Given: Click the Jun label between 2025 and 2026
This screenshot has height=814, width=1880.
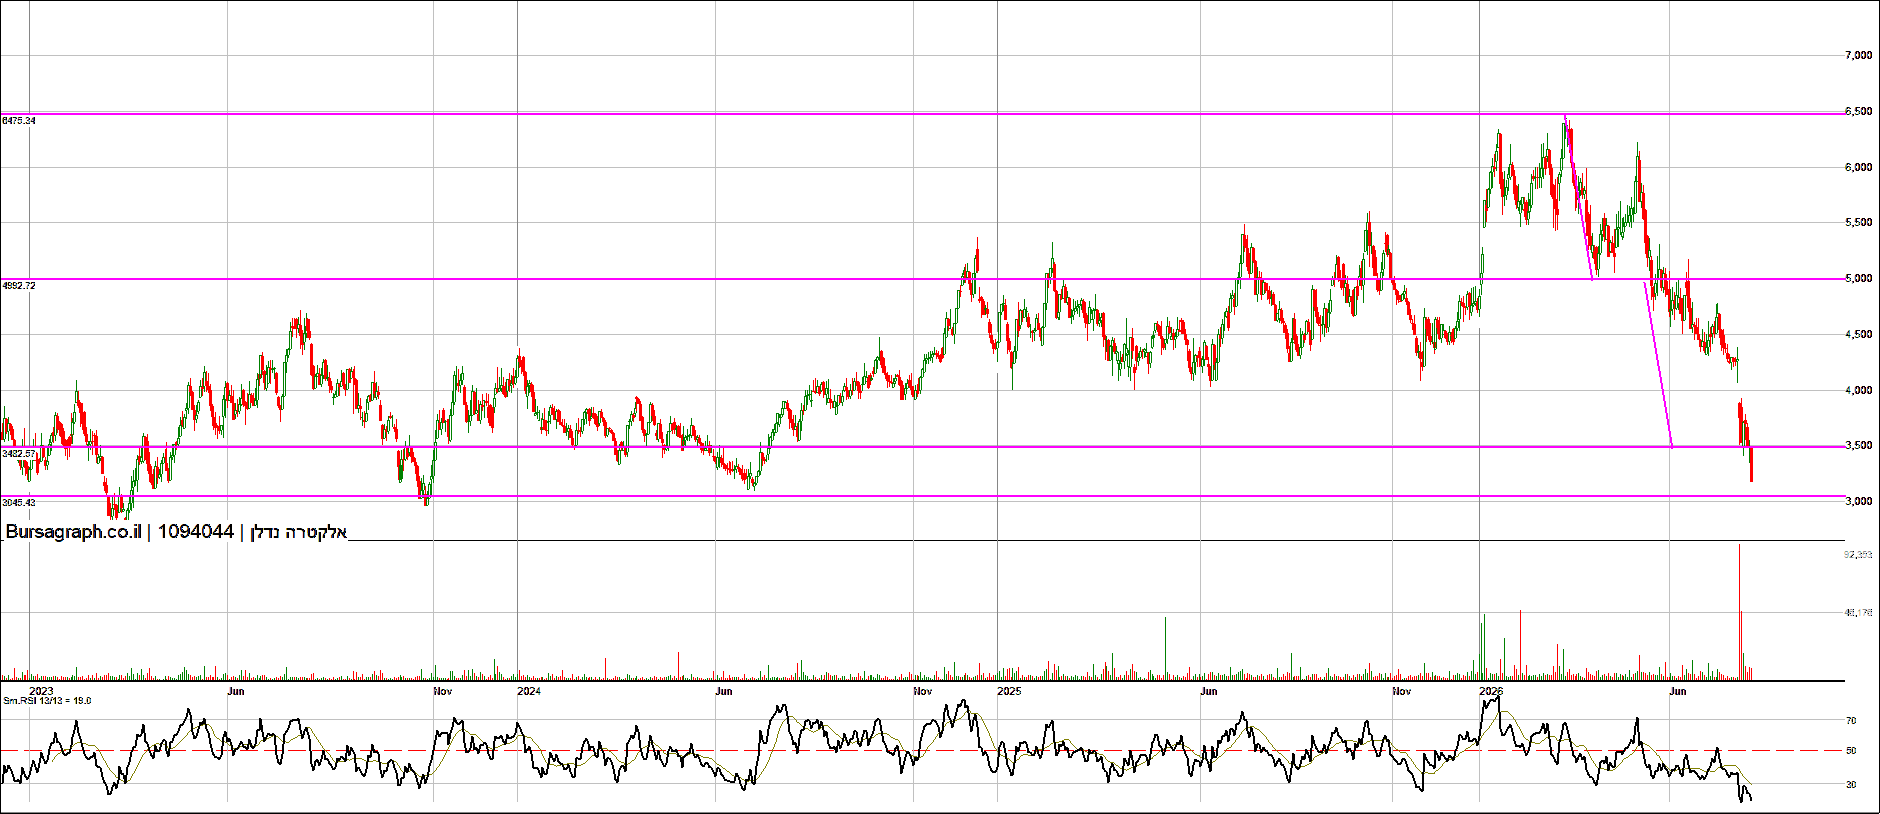Looking at the screenshot, I should [x=1209, y=691].
